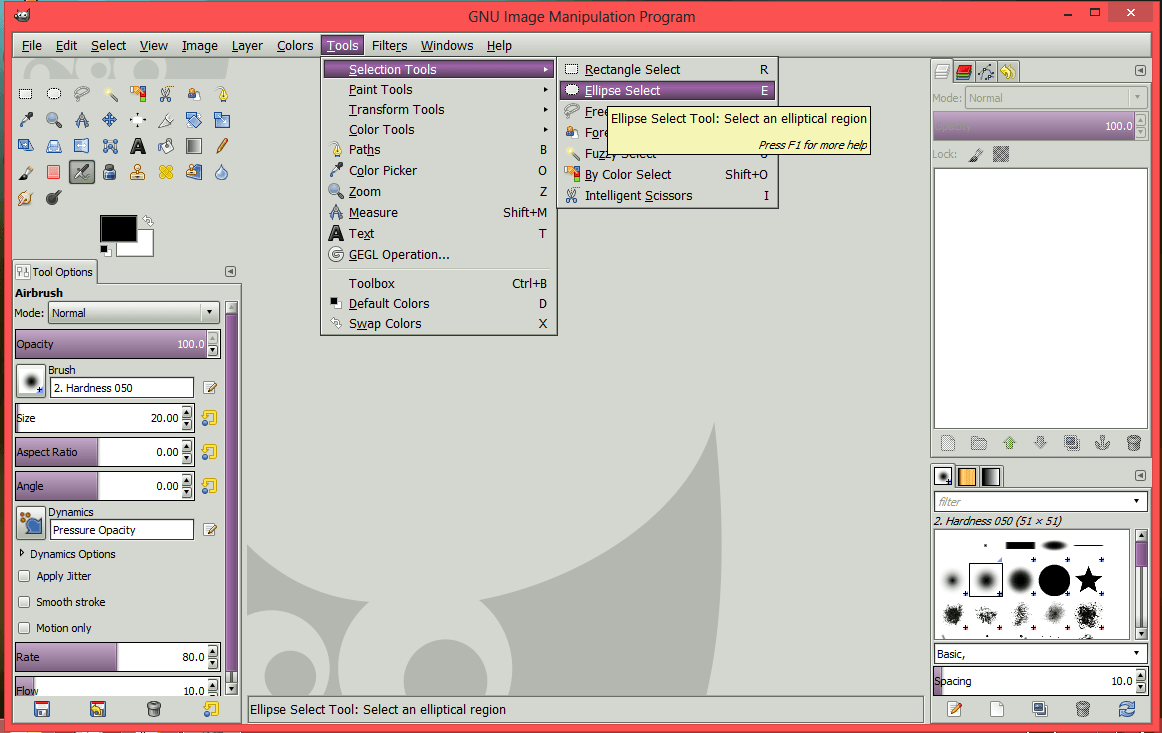Toggle link icon beside Aspect Ratio field

pos(210,452)
